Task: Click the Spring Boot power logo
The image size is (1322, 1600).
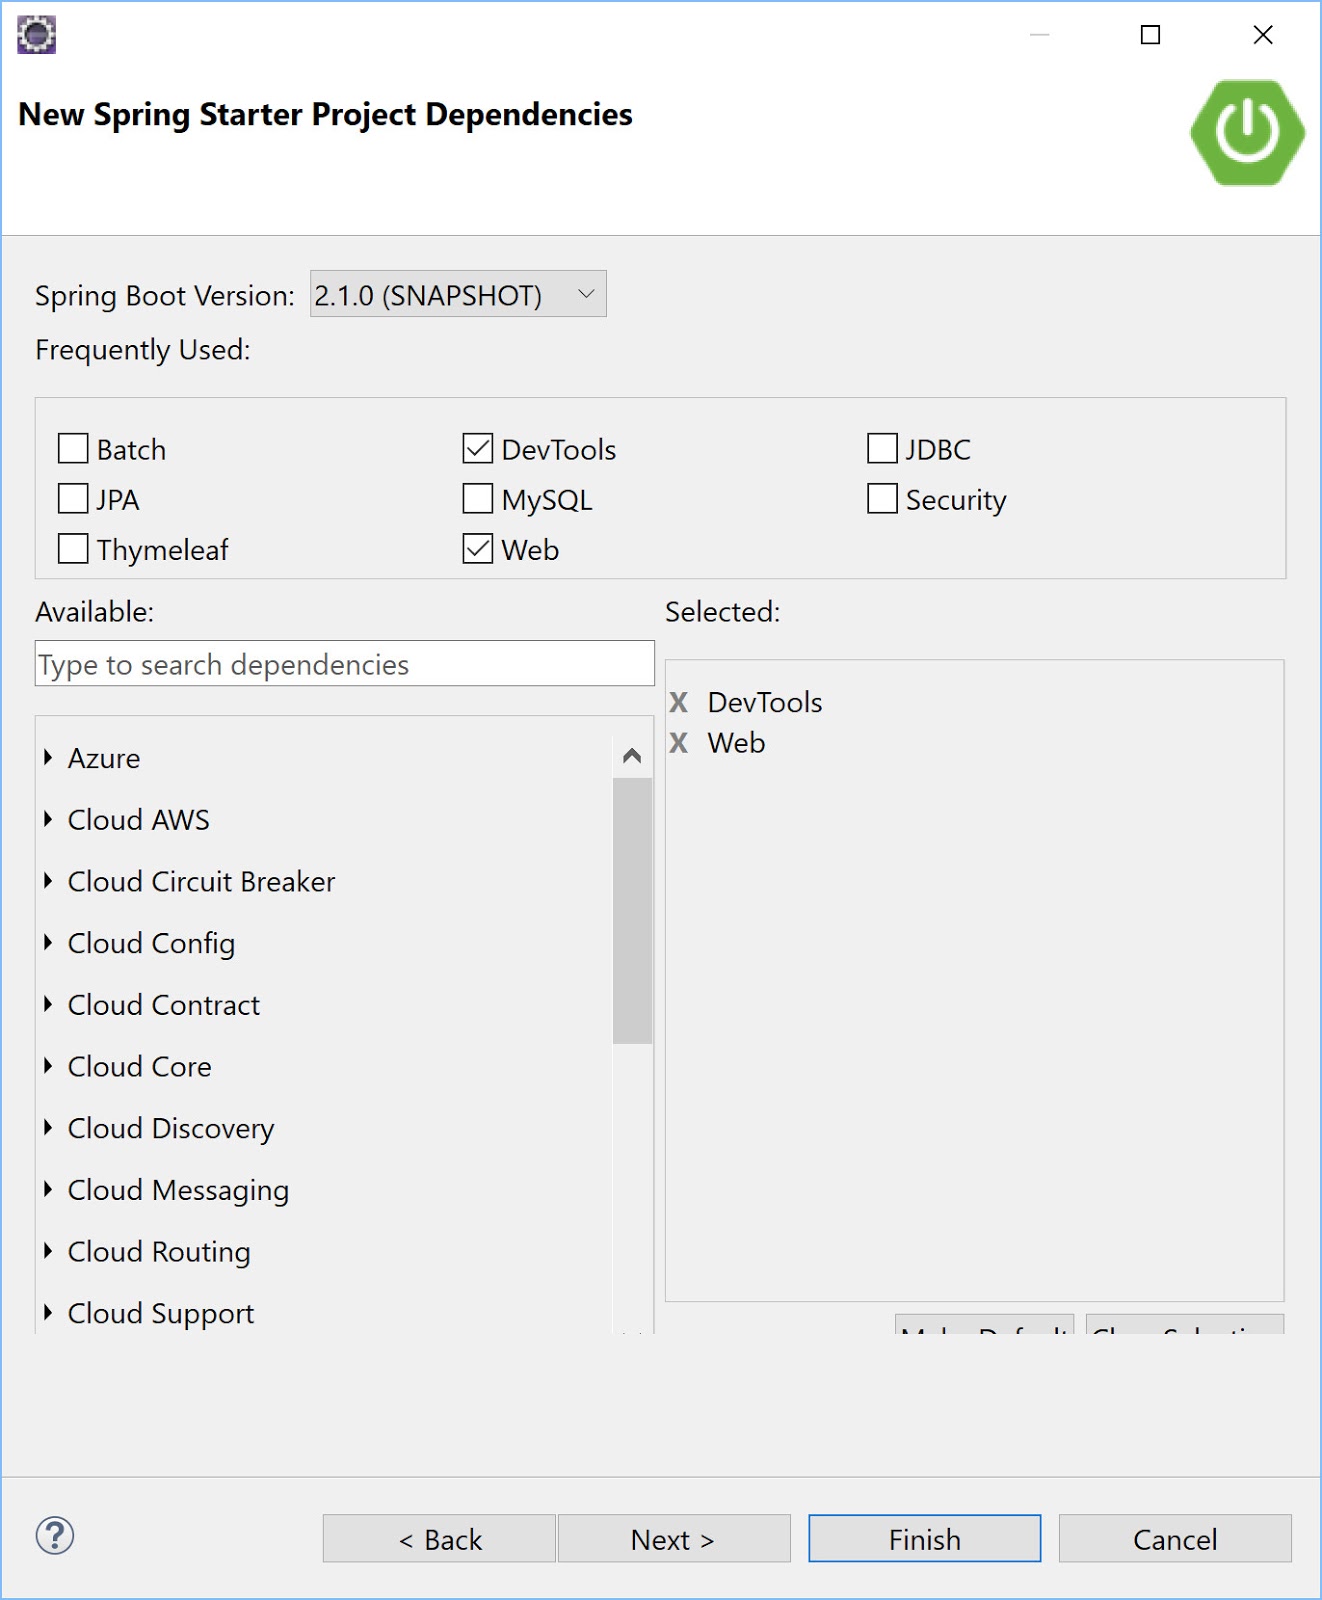Action: coord(1247,132)
